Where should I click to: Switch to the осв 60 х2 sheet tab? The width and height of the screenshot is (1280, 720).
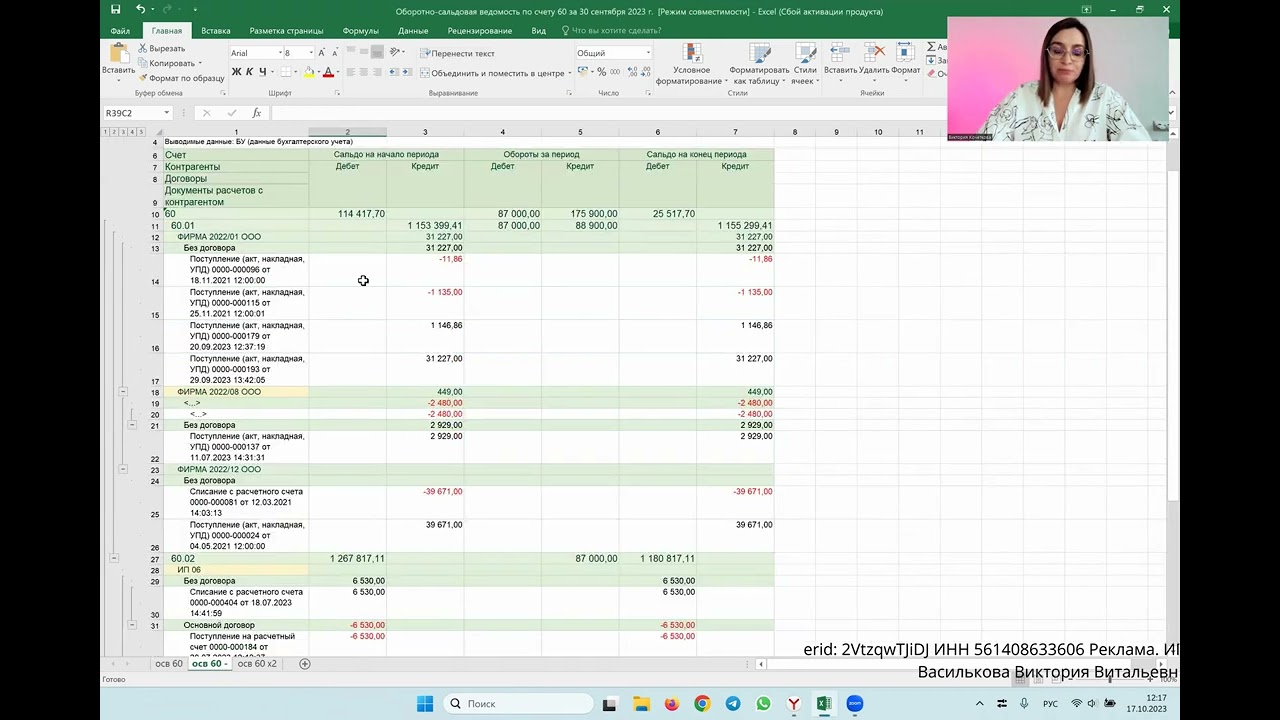257,664
